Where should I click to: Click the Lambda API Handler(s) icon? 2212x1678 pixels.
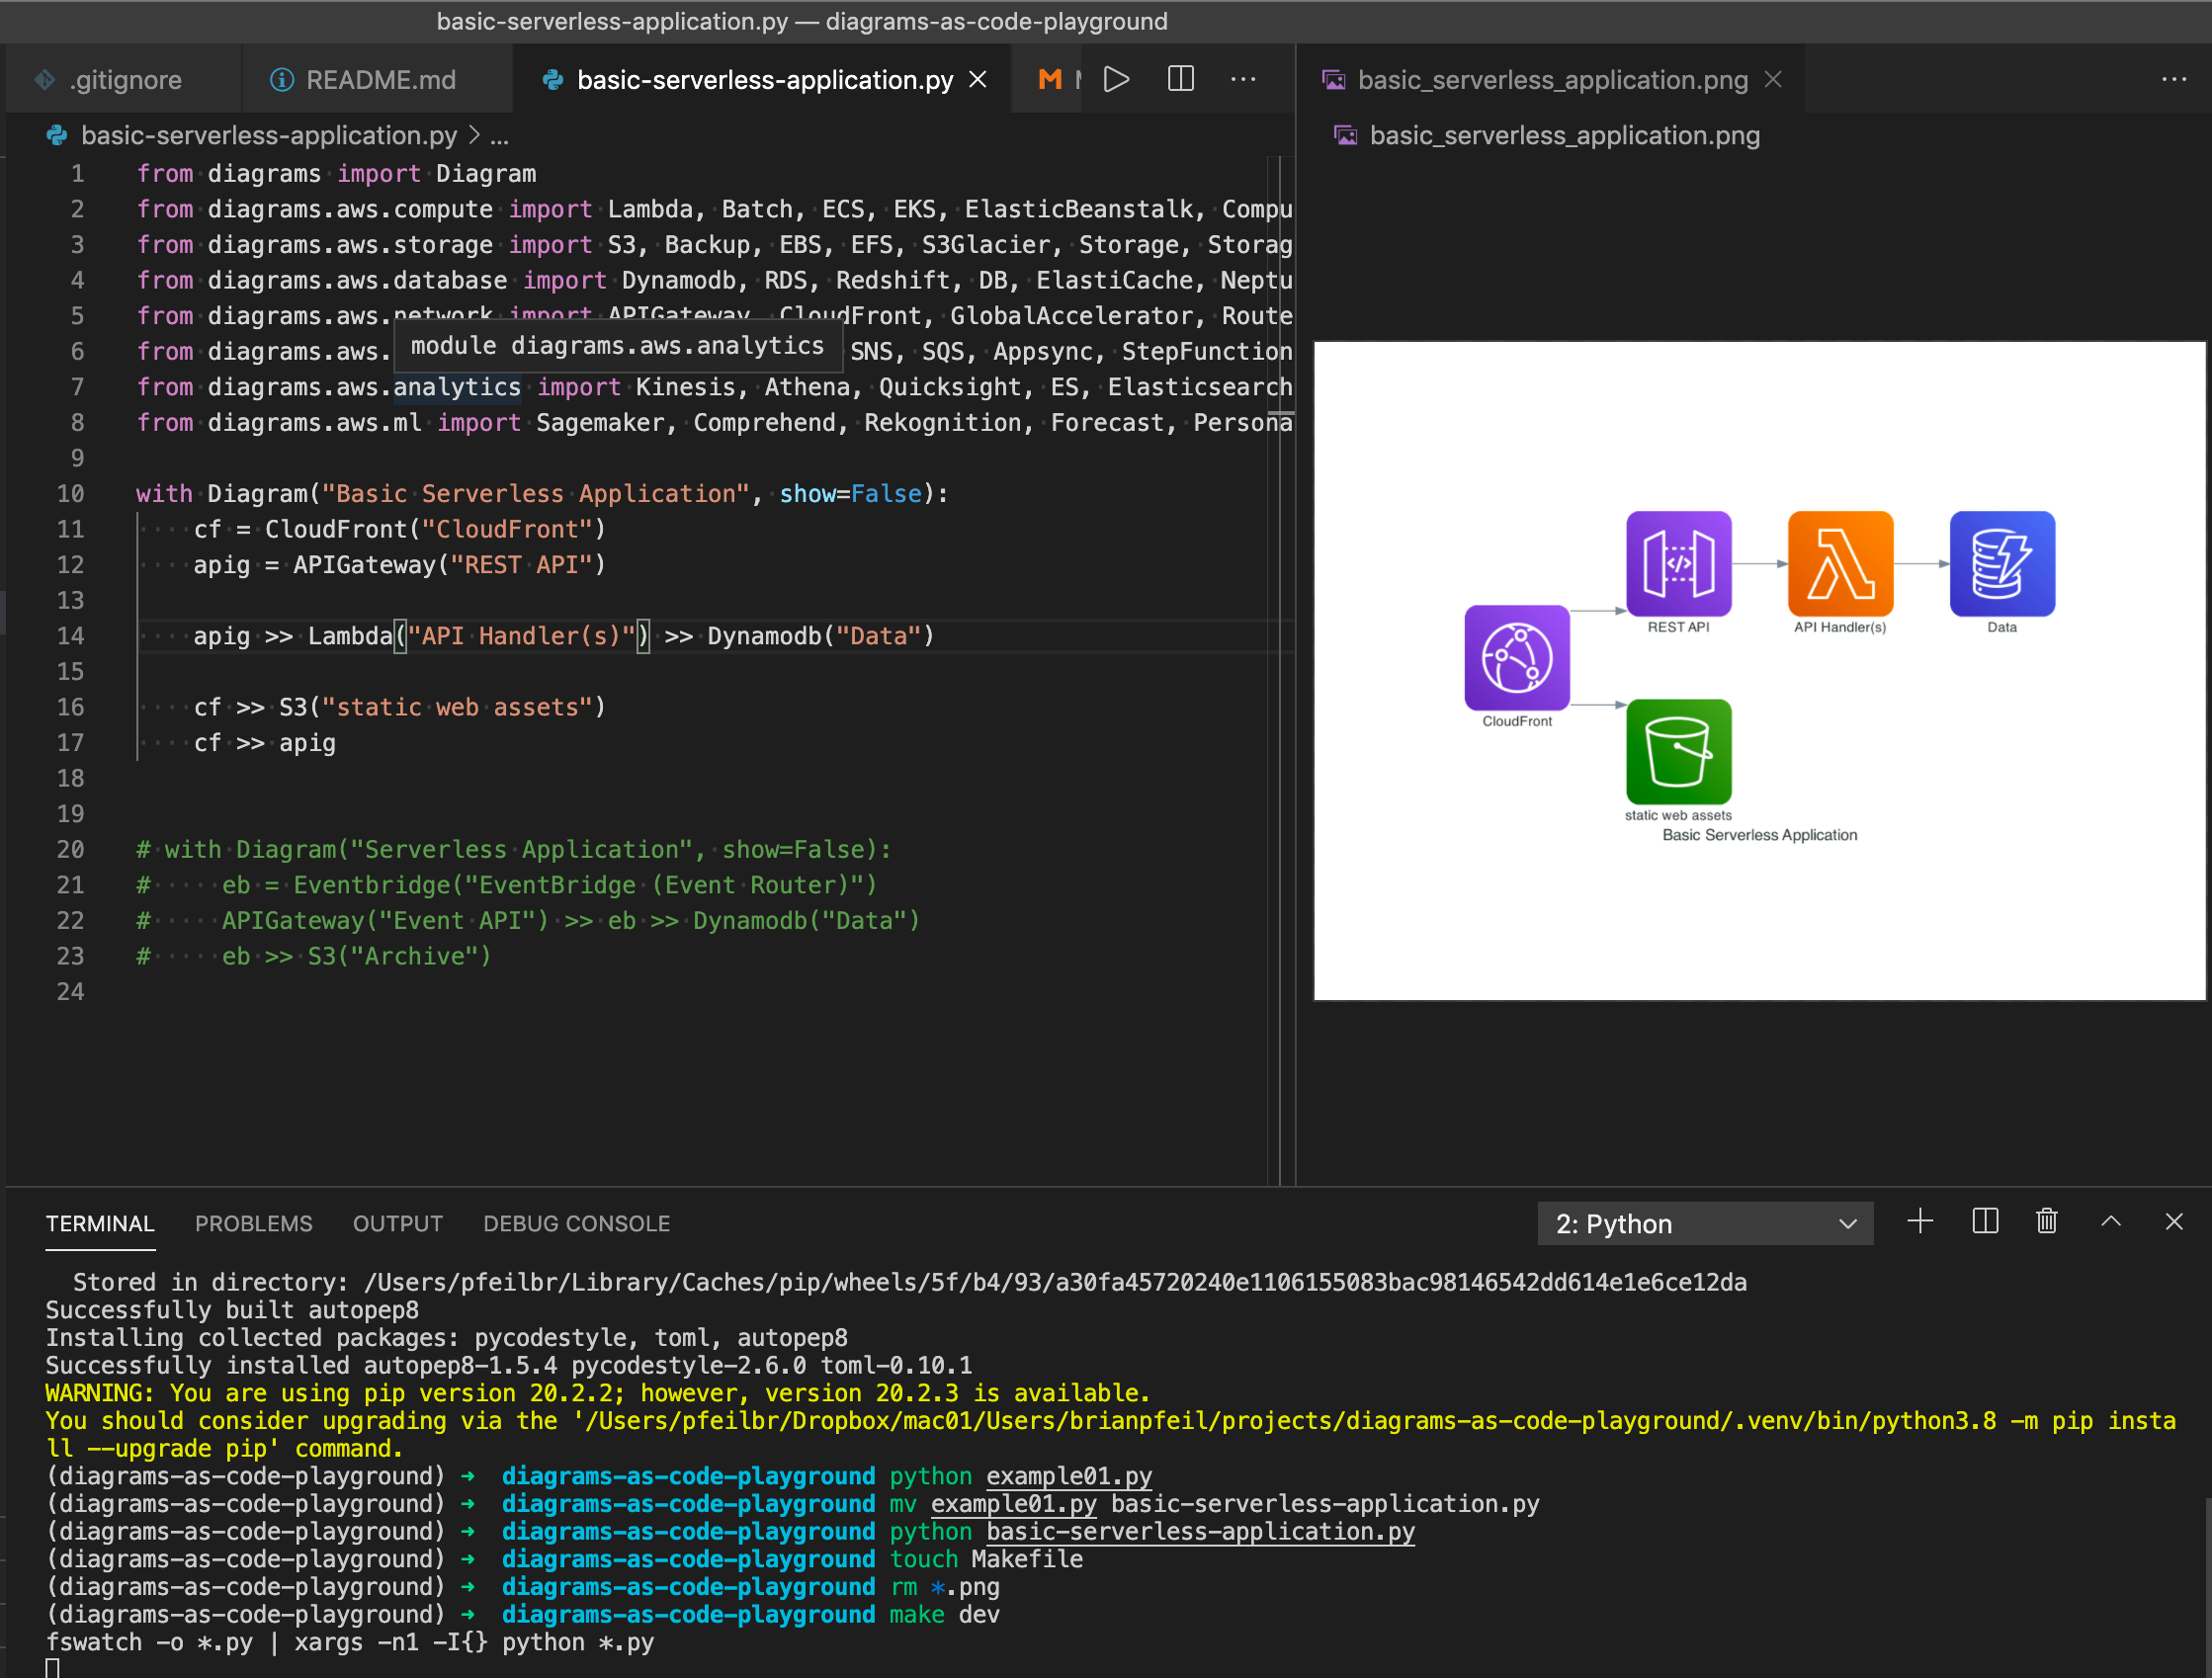click(x=1840, y=563)
